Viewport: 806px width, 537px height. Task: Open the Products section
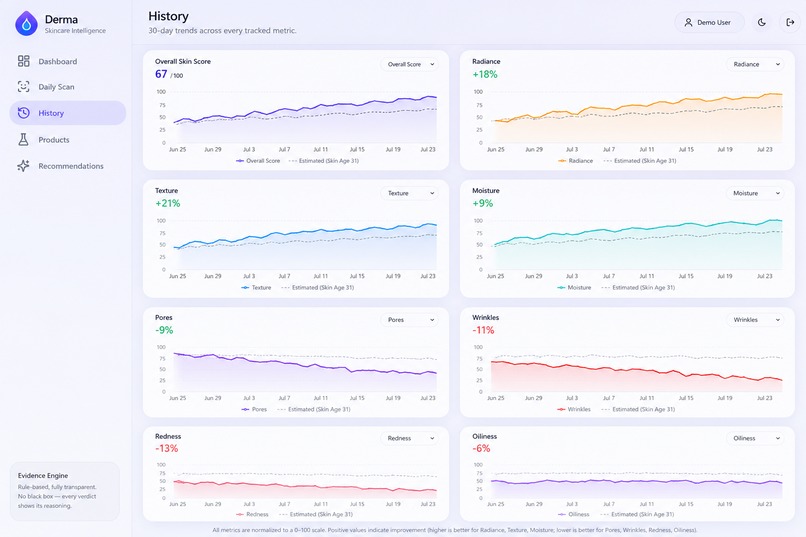pyautogui.click(x=68, y=139)
